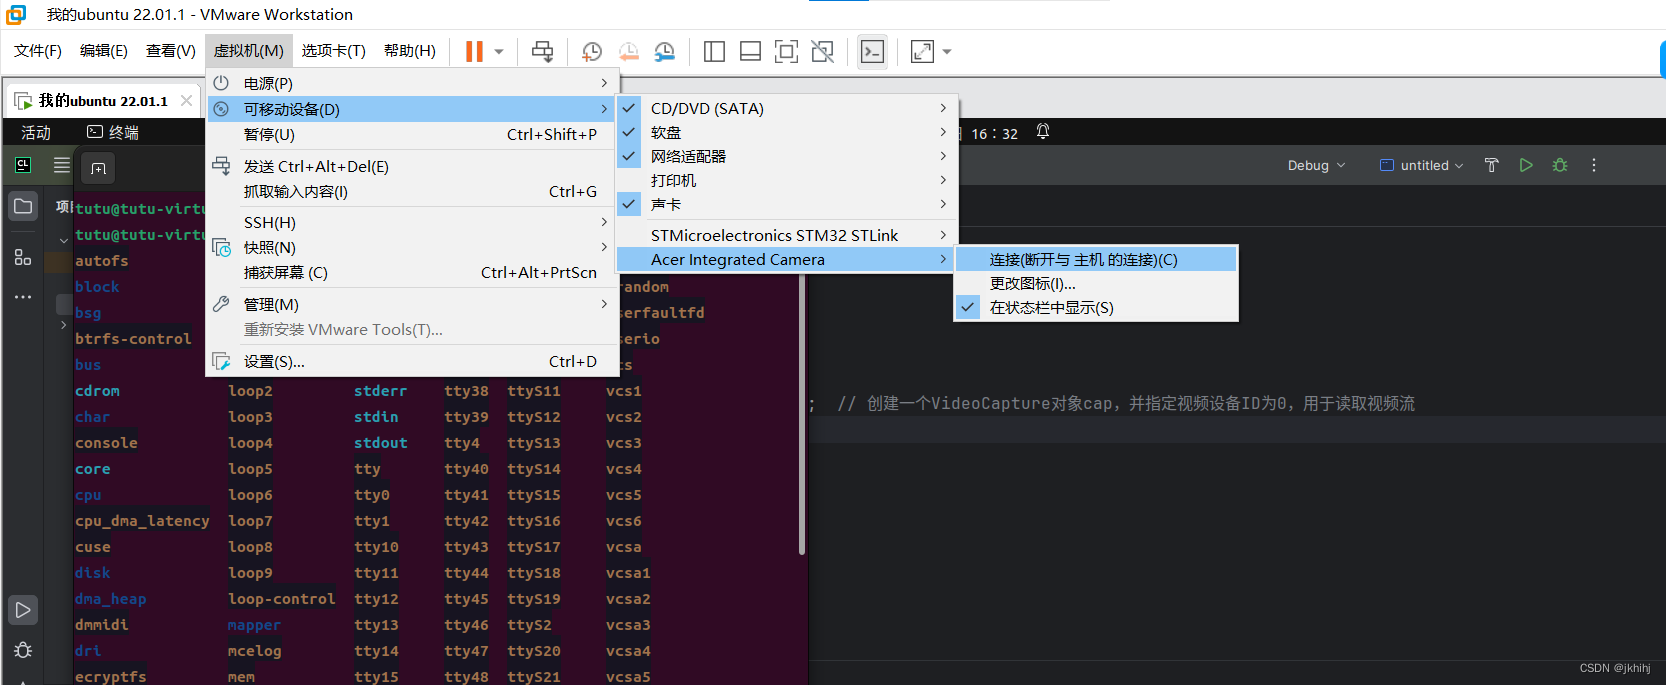Click the revert to snapshot icon
The height and width of the screenshot is (685, 1666).
click(x=628, y=51)
